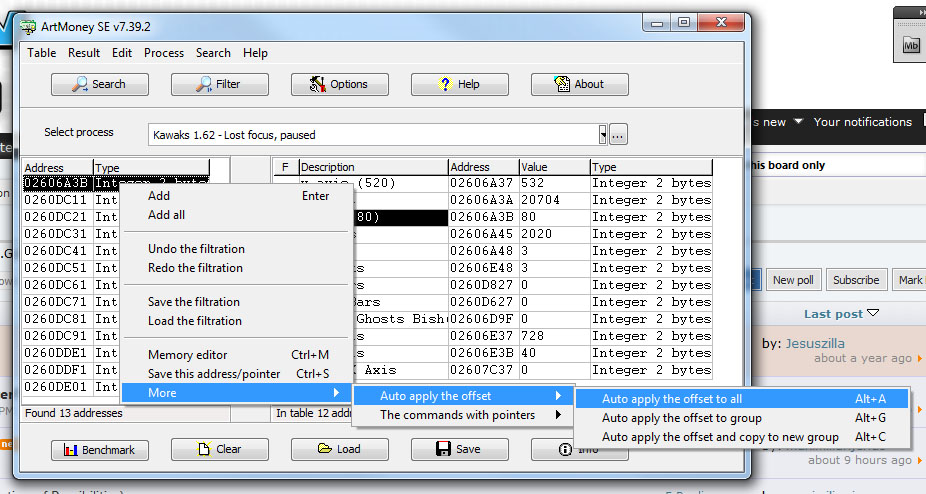The height and width of the screenshot is (494, 926).
Task: Expand the More submenu
Action: coord(237,394)
